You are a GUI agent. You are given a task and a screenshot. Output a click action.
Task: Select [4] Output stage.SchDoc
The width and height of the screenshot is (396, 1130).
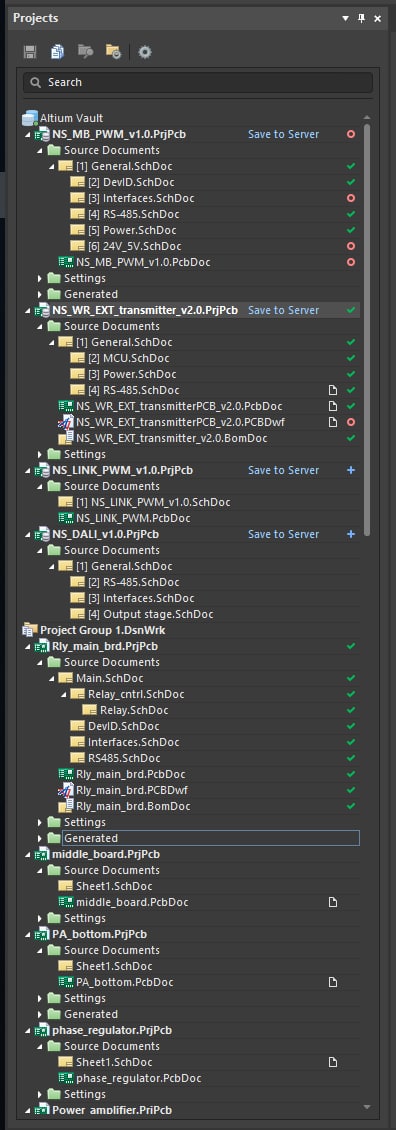tap(151, 614)
